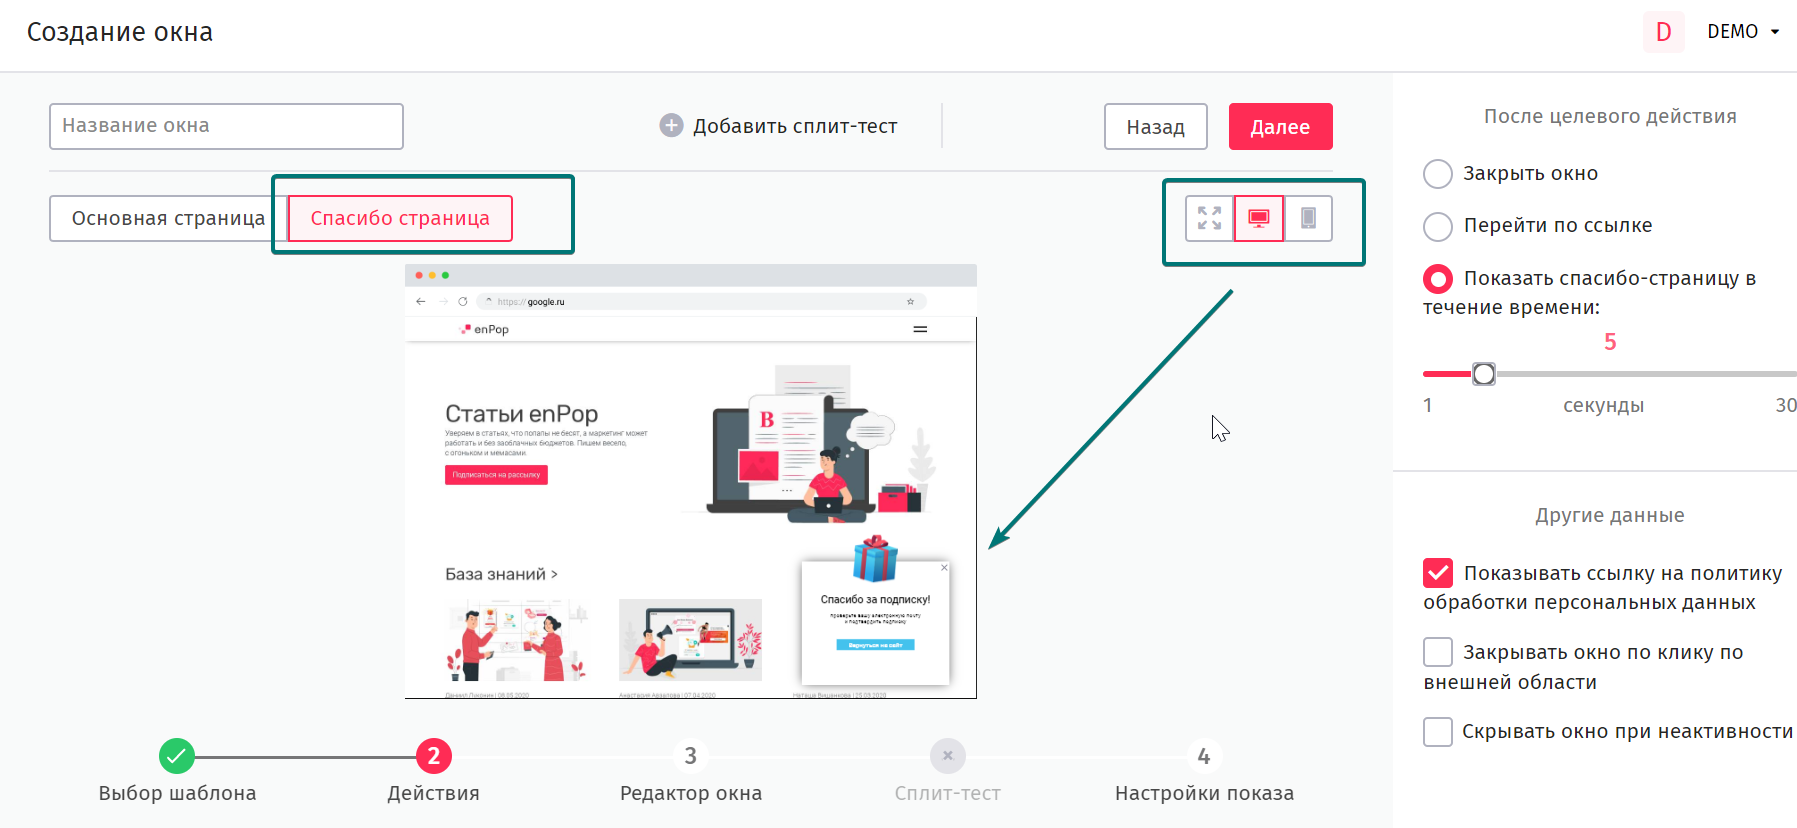Uncheck Показывать ссылку на политику обработки
Image resolution: width=1797 pixels, height=828 pixels.
(x=1438, y=573)
